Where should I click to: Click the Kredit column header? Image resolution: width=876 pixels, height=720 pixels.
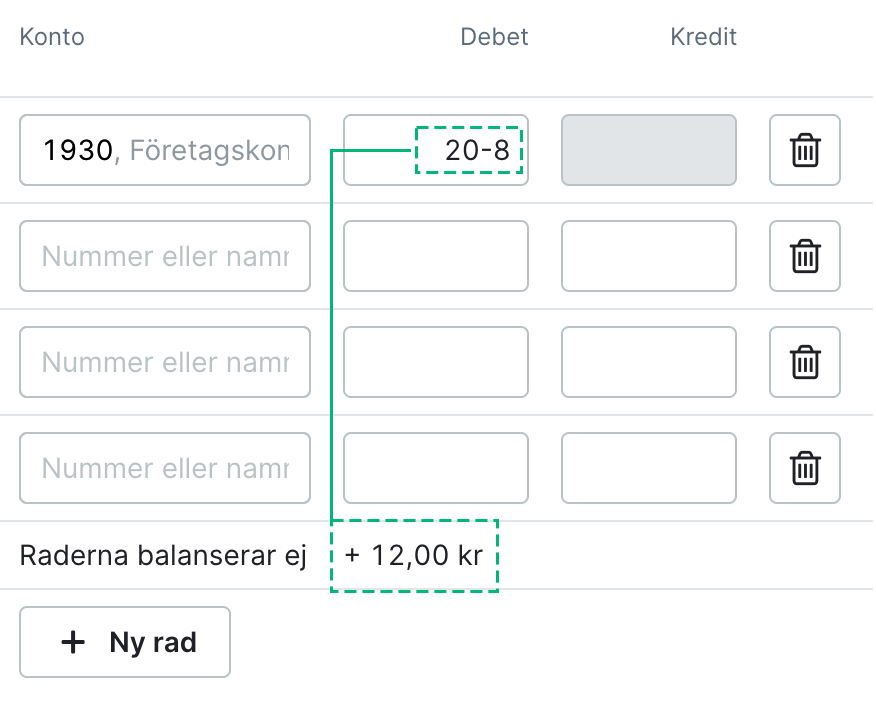coord(703,37)
